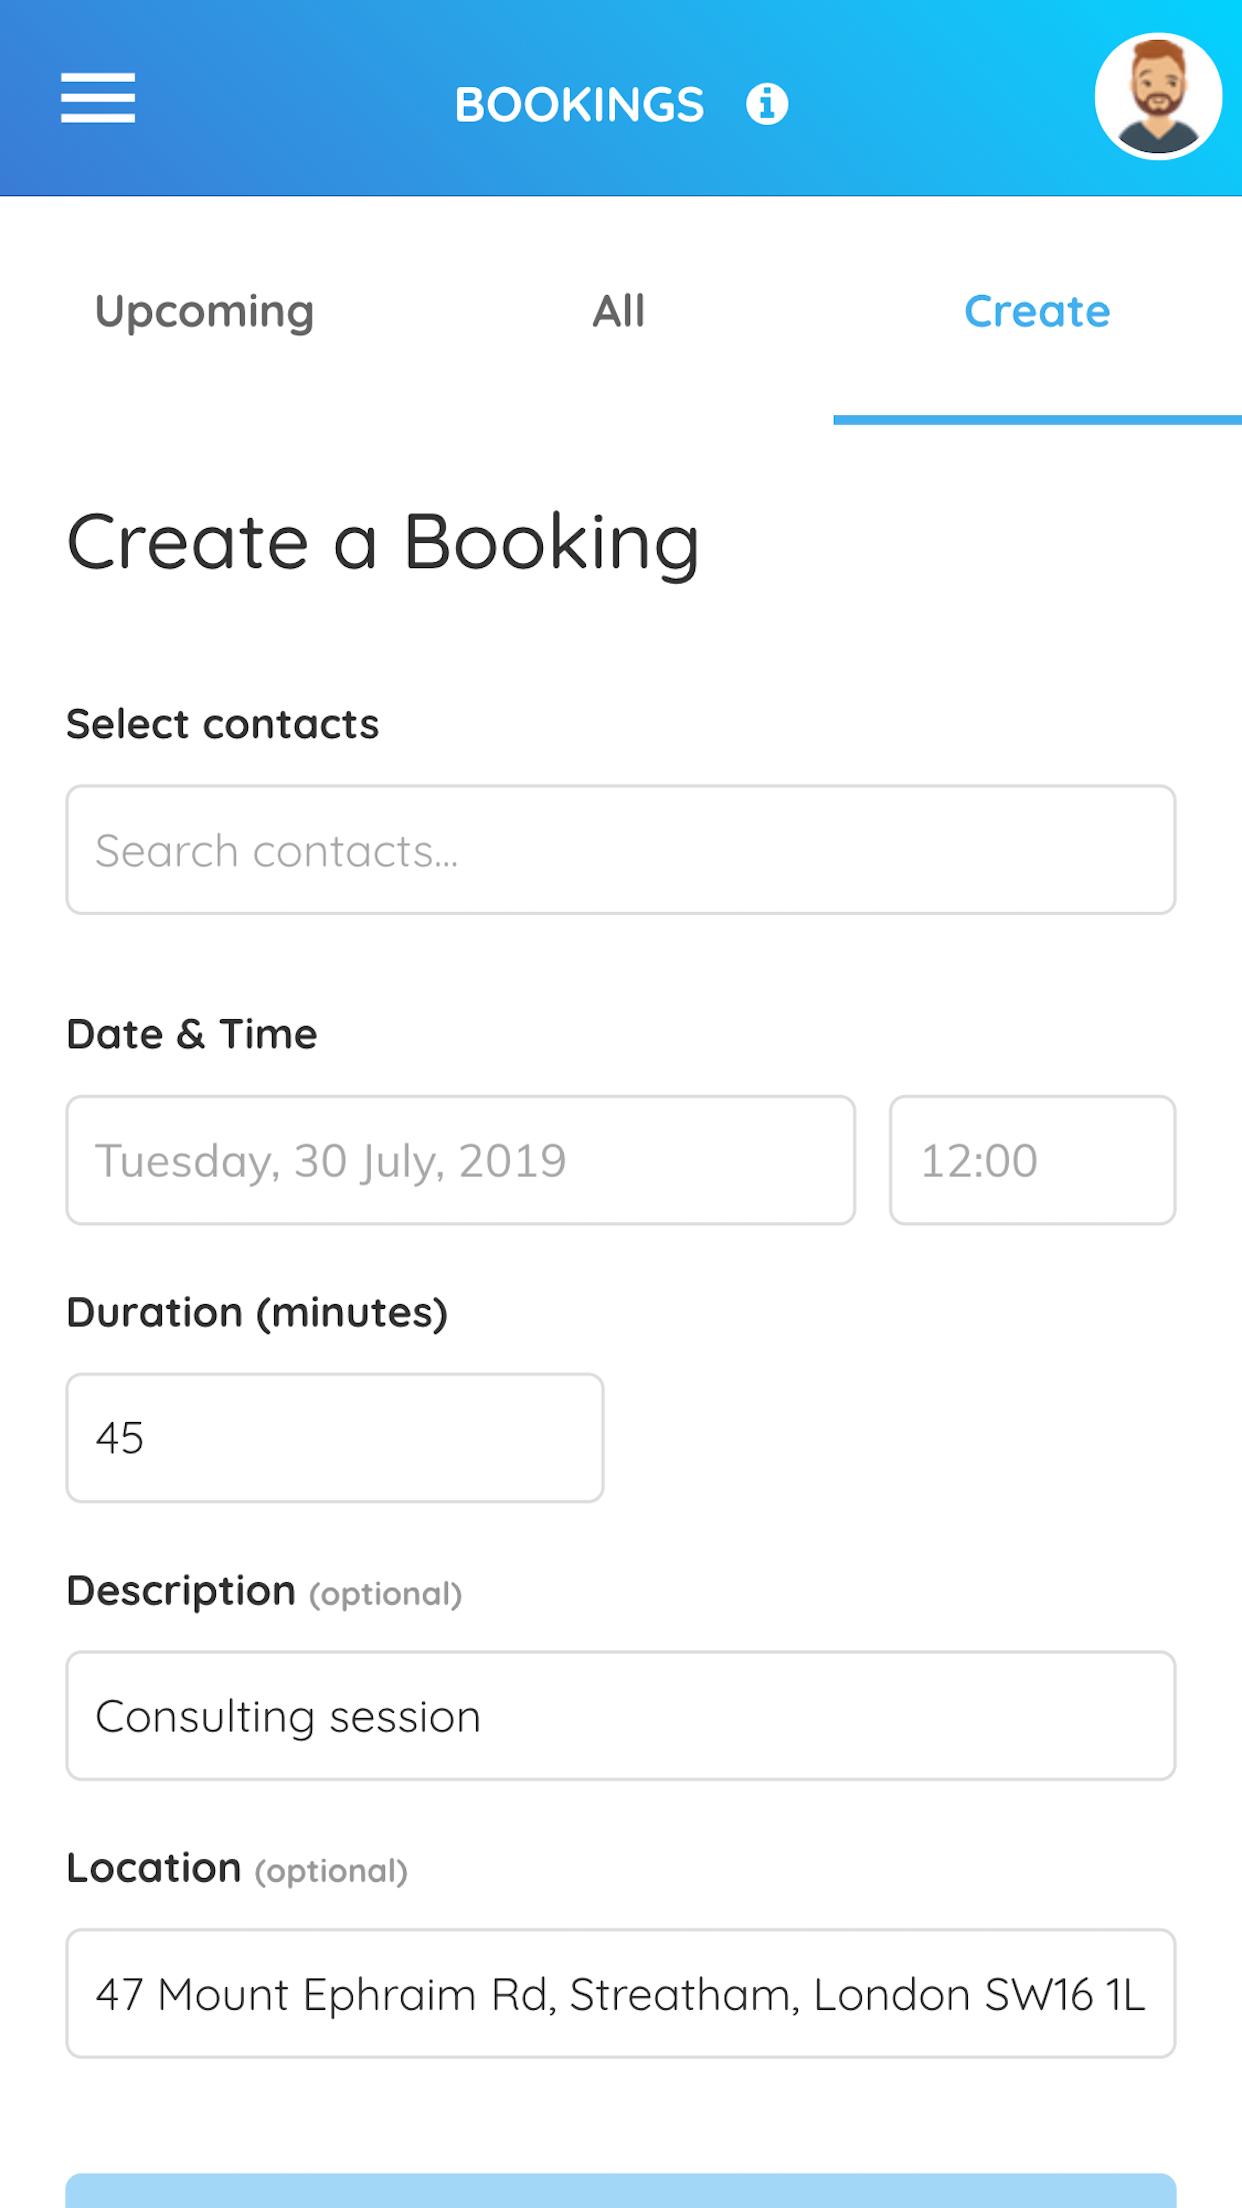Screen dimensions: 1242x2208
Task: Switch to the All bookings tab
Action: pyautogui.click(x=619, y=311)
